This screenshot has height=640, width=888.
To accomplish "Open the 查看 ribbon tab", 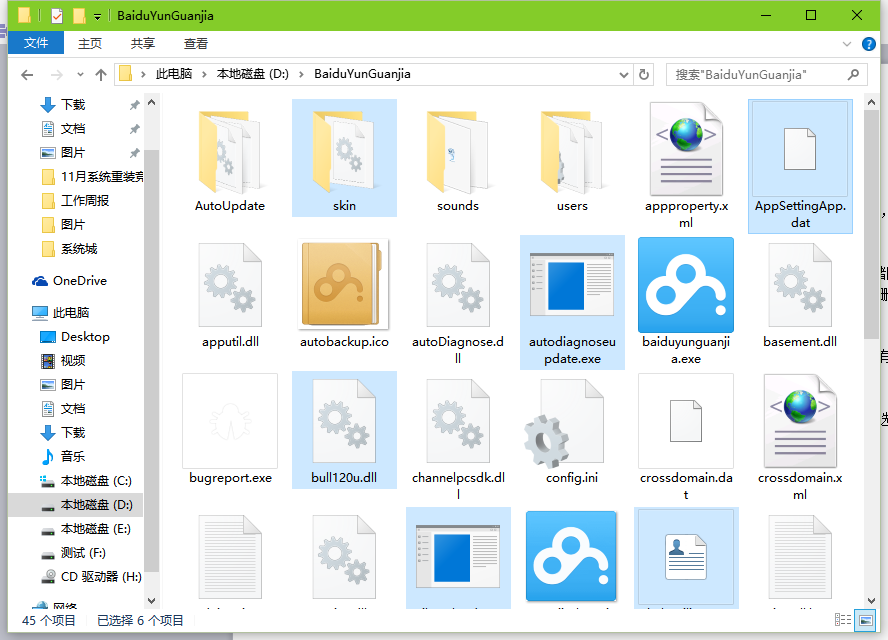I will pyautogui.click(x=196, y=43).
